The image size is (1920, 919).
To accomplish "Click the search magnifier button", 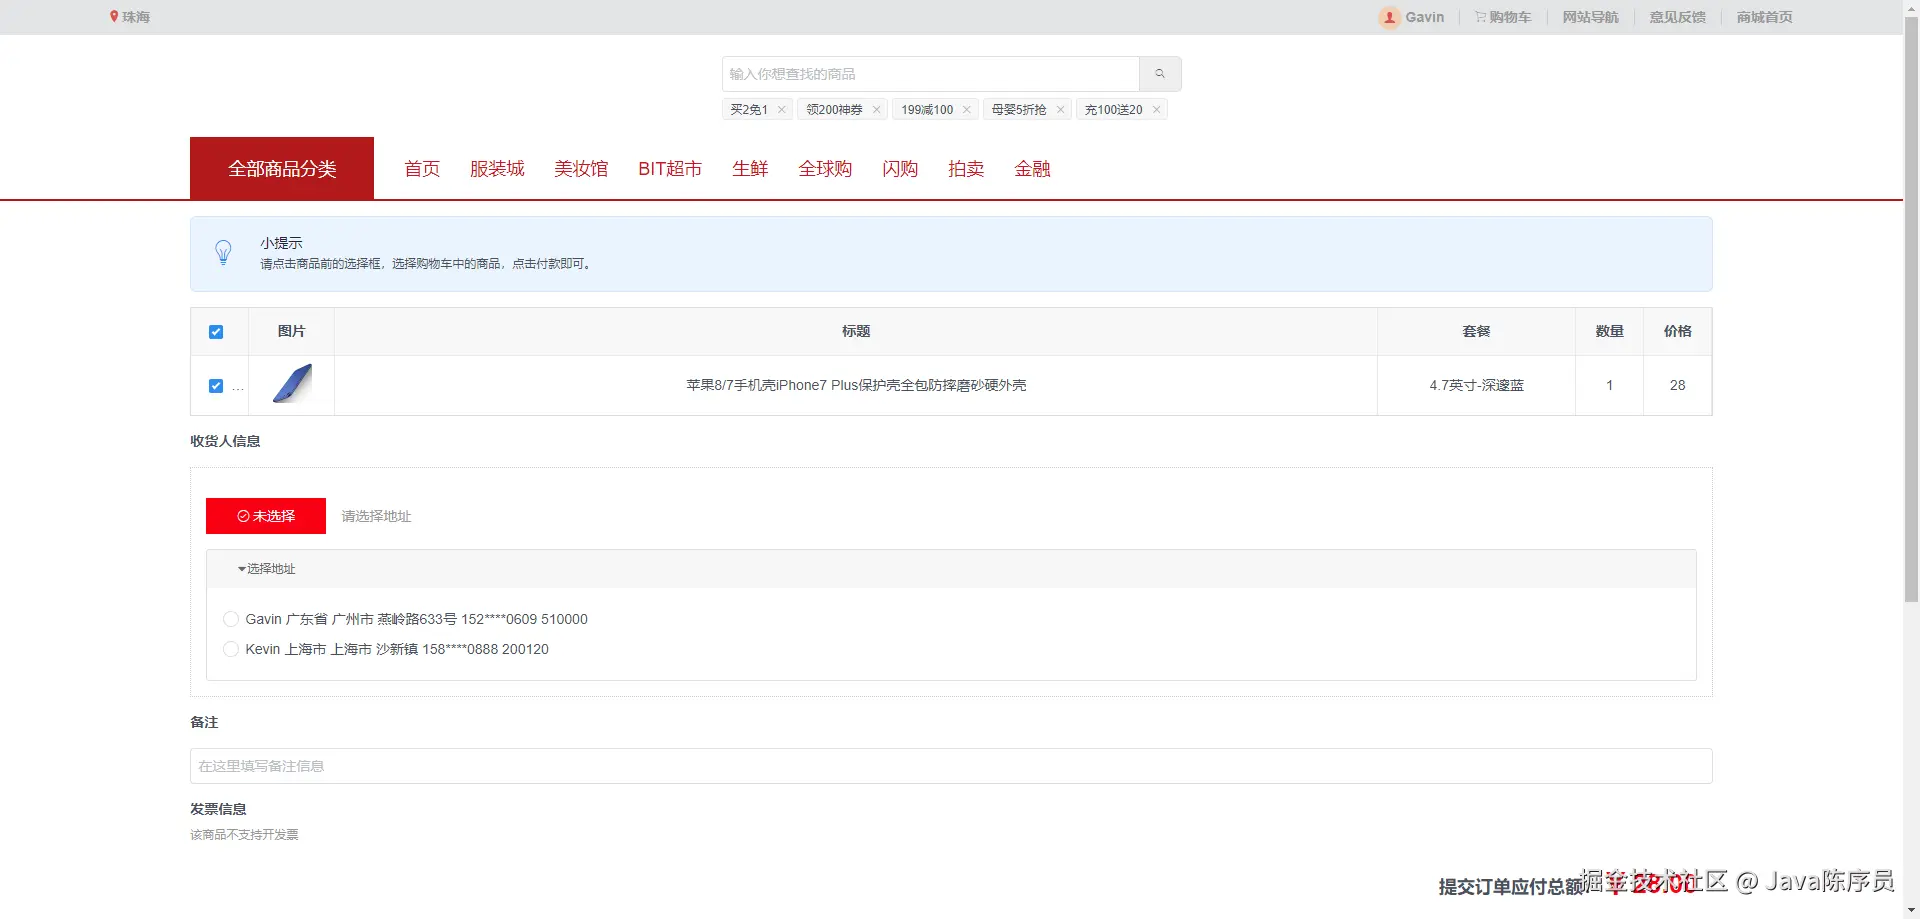I will (x=1160, y=74).
